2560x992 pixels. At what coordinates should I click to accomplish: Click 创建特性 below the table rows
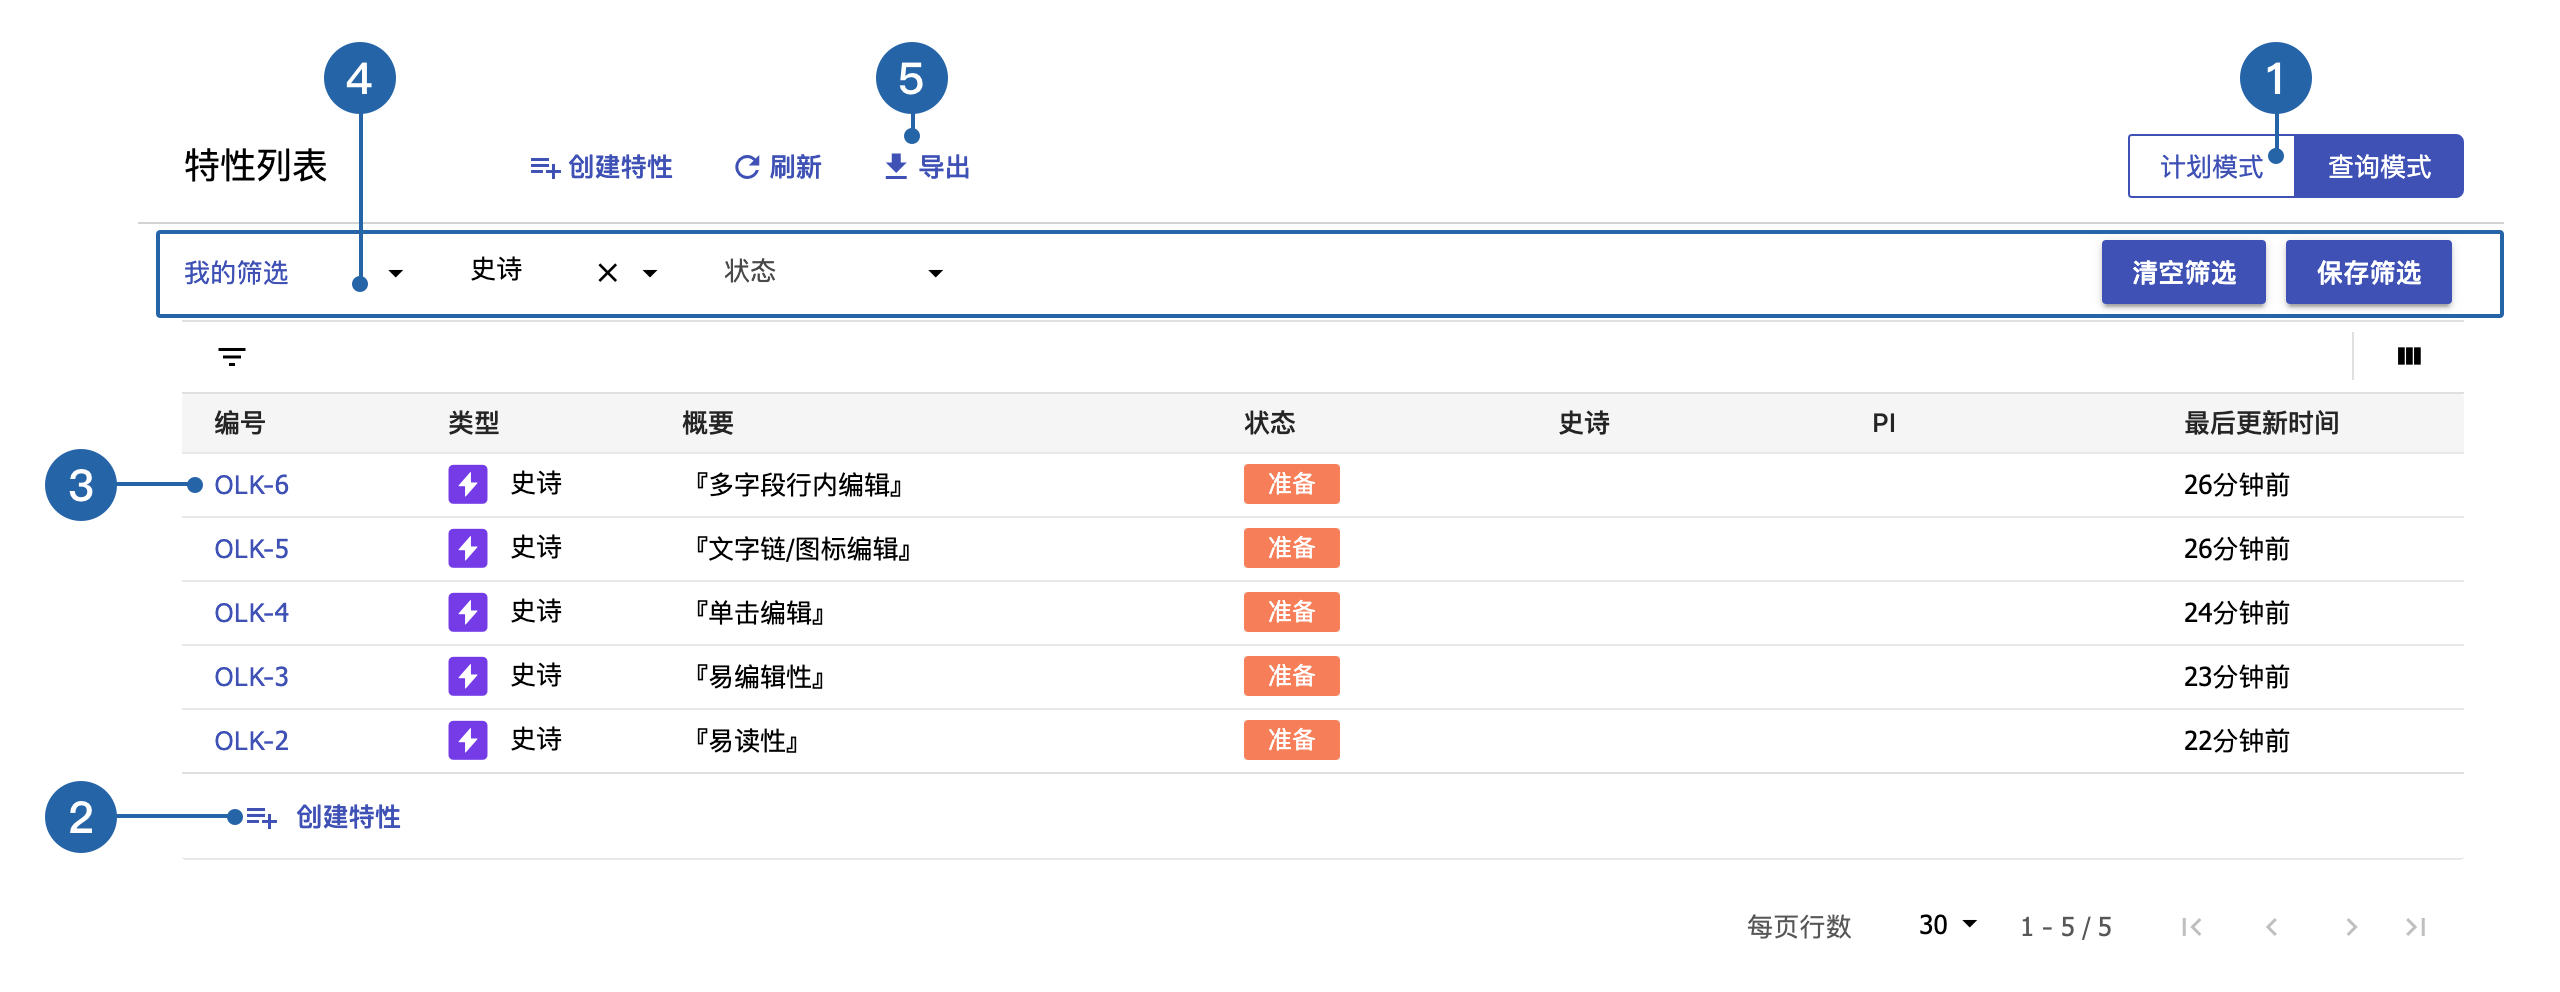[x=323, y=817]
